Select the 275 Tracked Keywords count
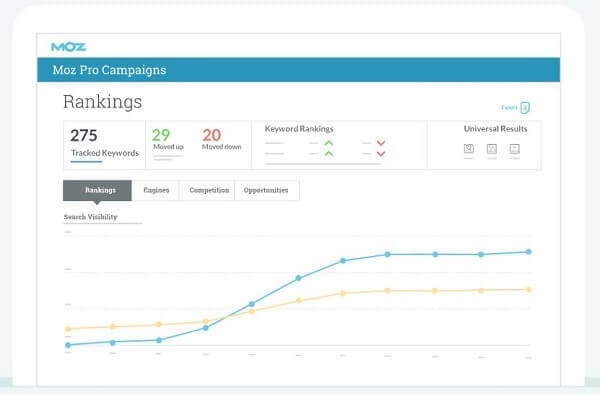The image size is (600, 395). (x=84, y=135)
